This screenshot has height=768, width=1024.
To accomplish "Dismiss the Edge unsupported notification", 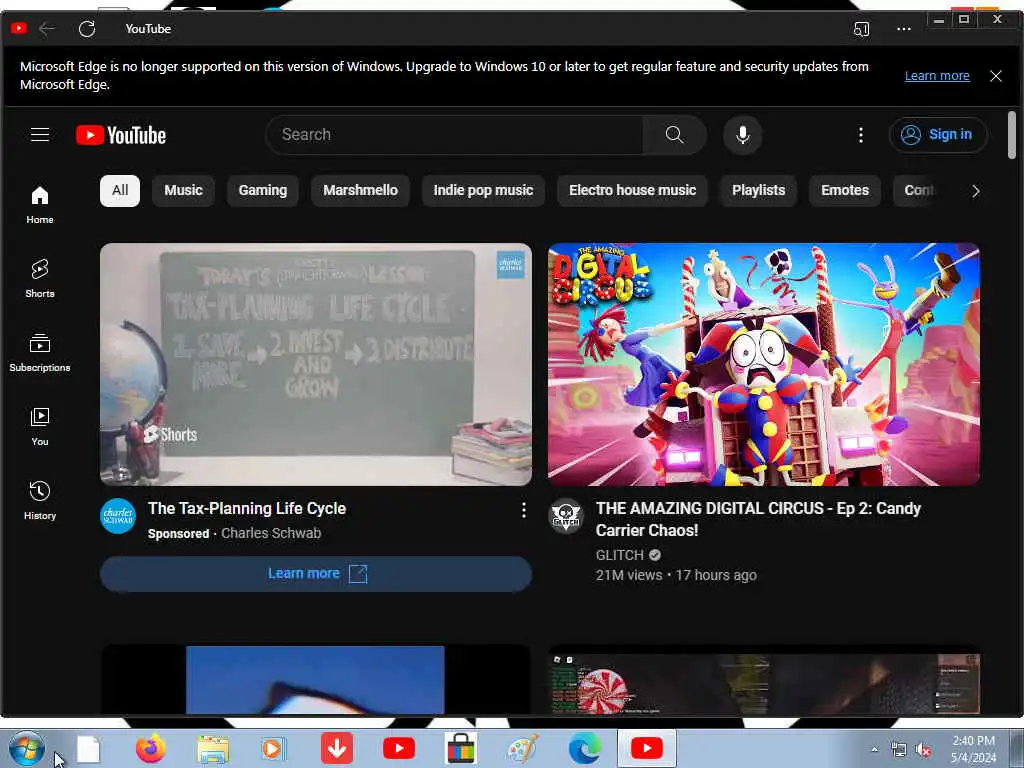I will tap(996, 76).
